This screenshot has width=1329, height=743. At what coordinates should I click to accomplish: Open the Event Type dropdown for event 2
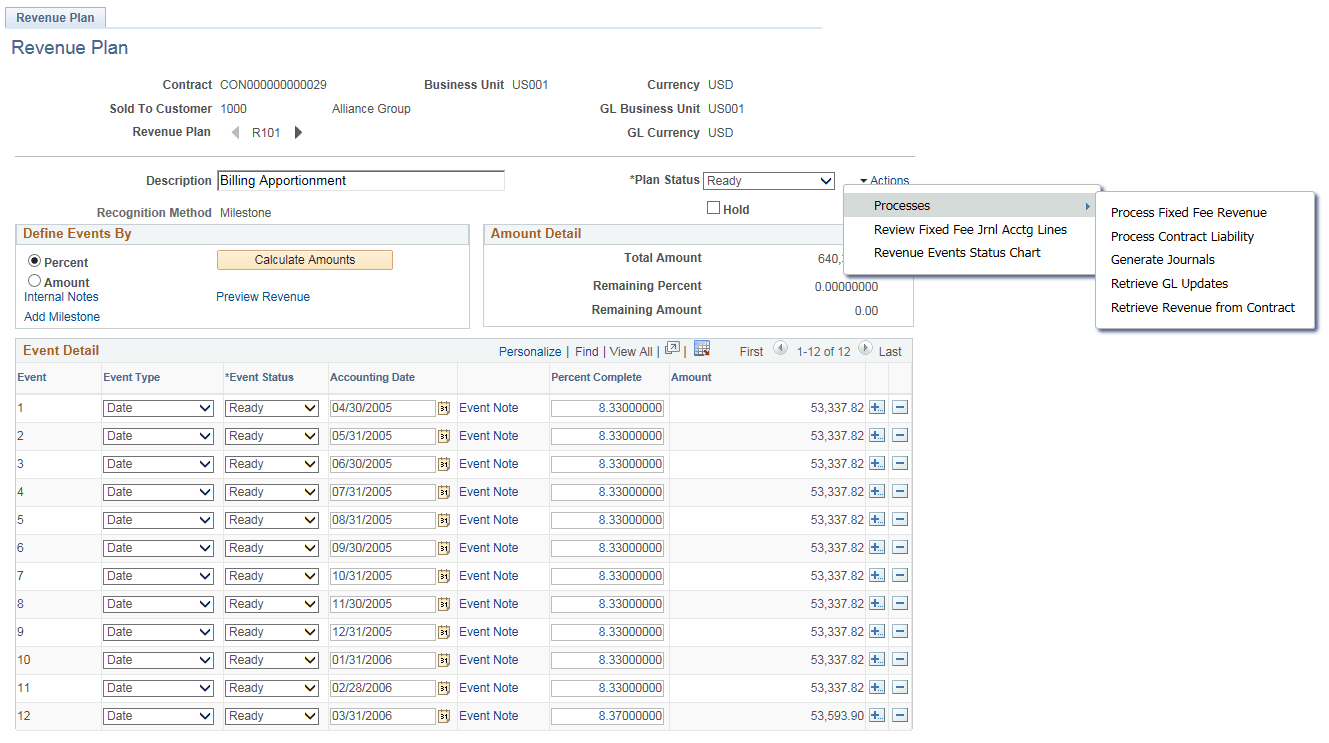click(x=157, y=435)
